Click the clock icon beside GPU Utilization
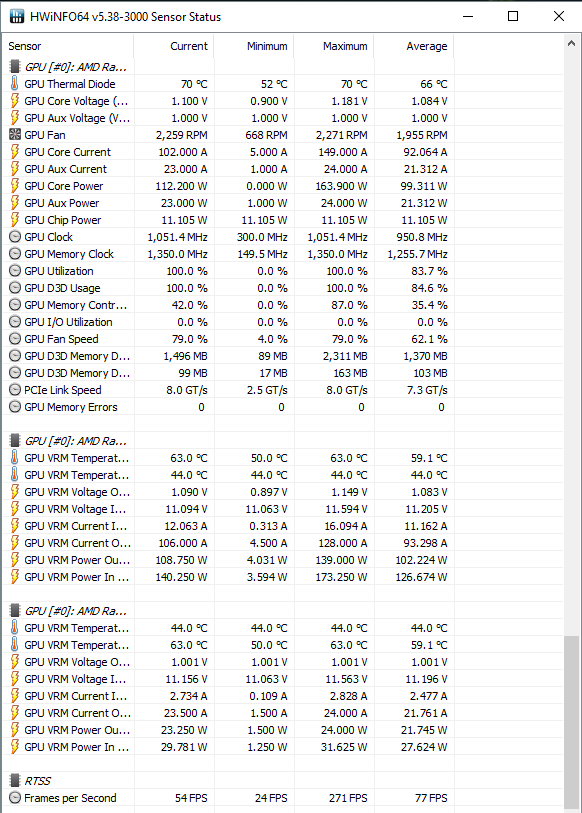Viewport: 582px width, 813px height. coord(15,271)
